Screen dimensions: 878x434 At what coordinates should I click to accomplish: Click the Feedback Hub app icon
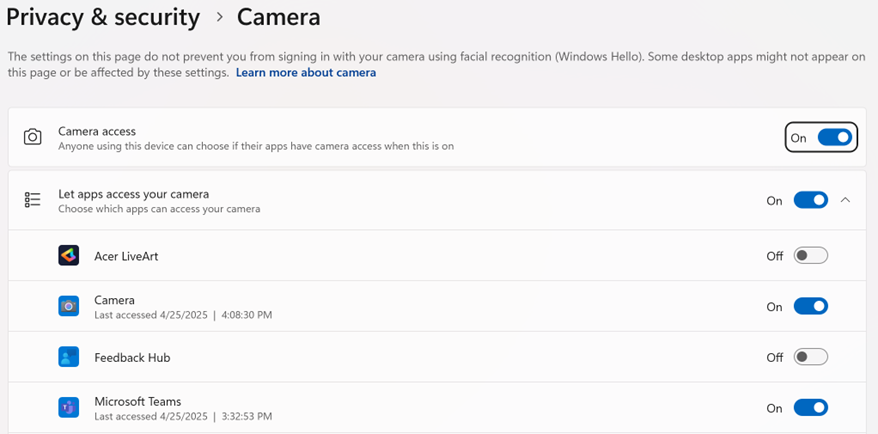click(x=68, y=357)
